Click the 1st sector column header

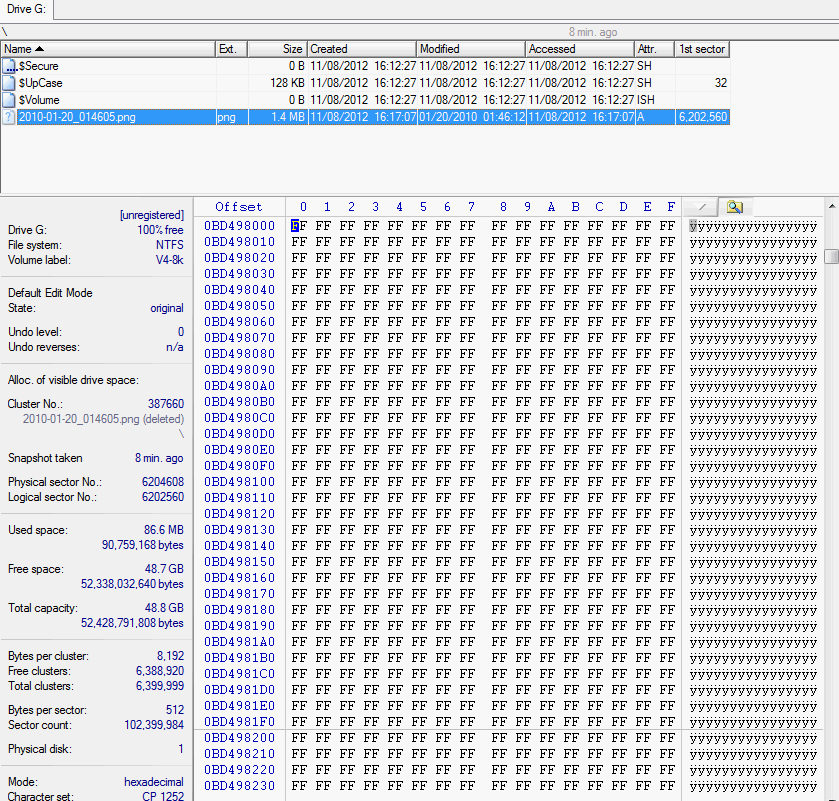702,49
